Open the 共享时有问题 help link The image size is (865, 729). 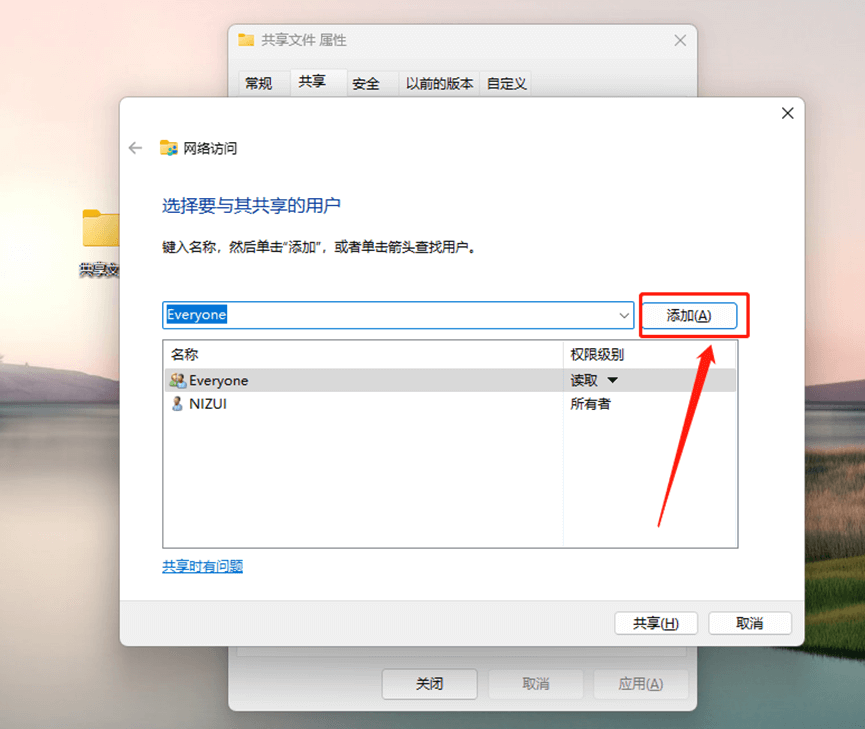point(201,566)
